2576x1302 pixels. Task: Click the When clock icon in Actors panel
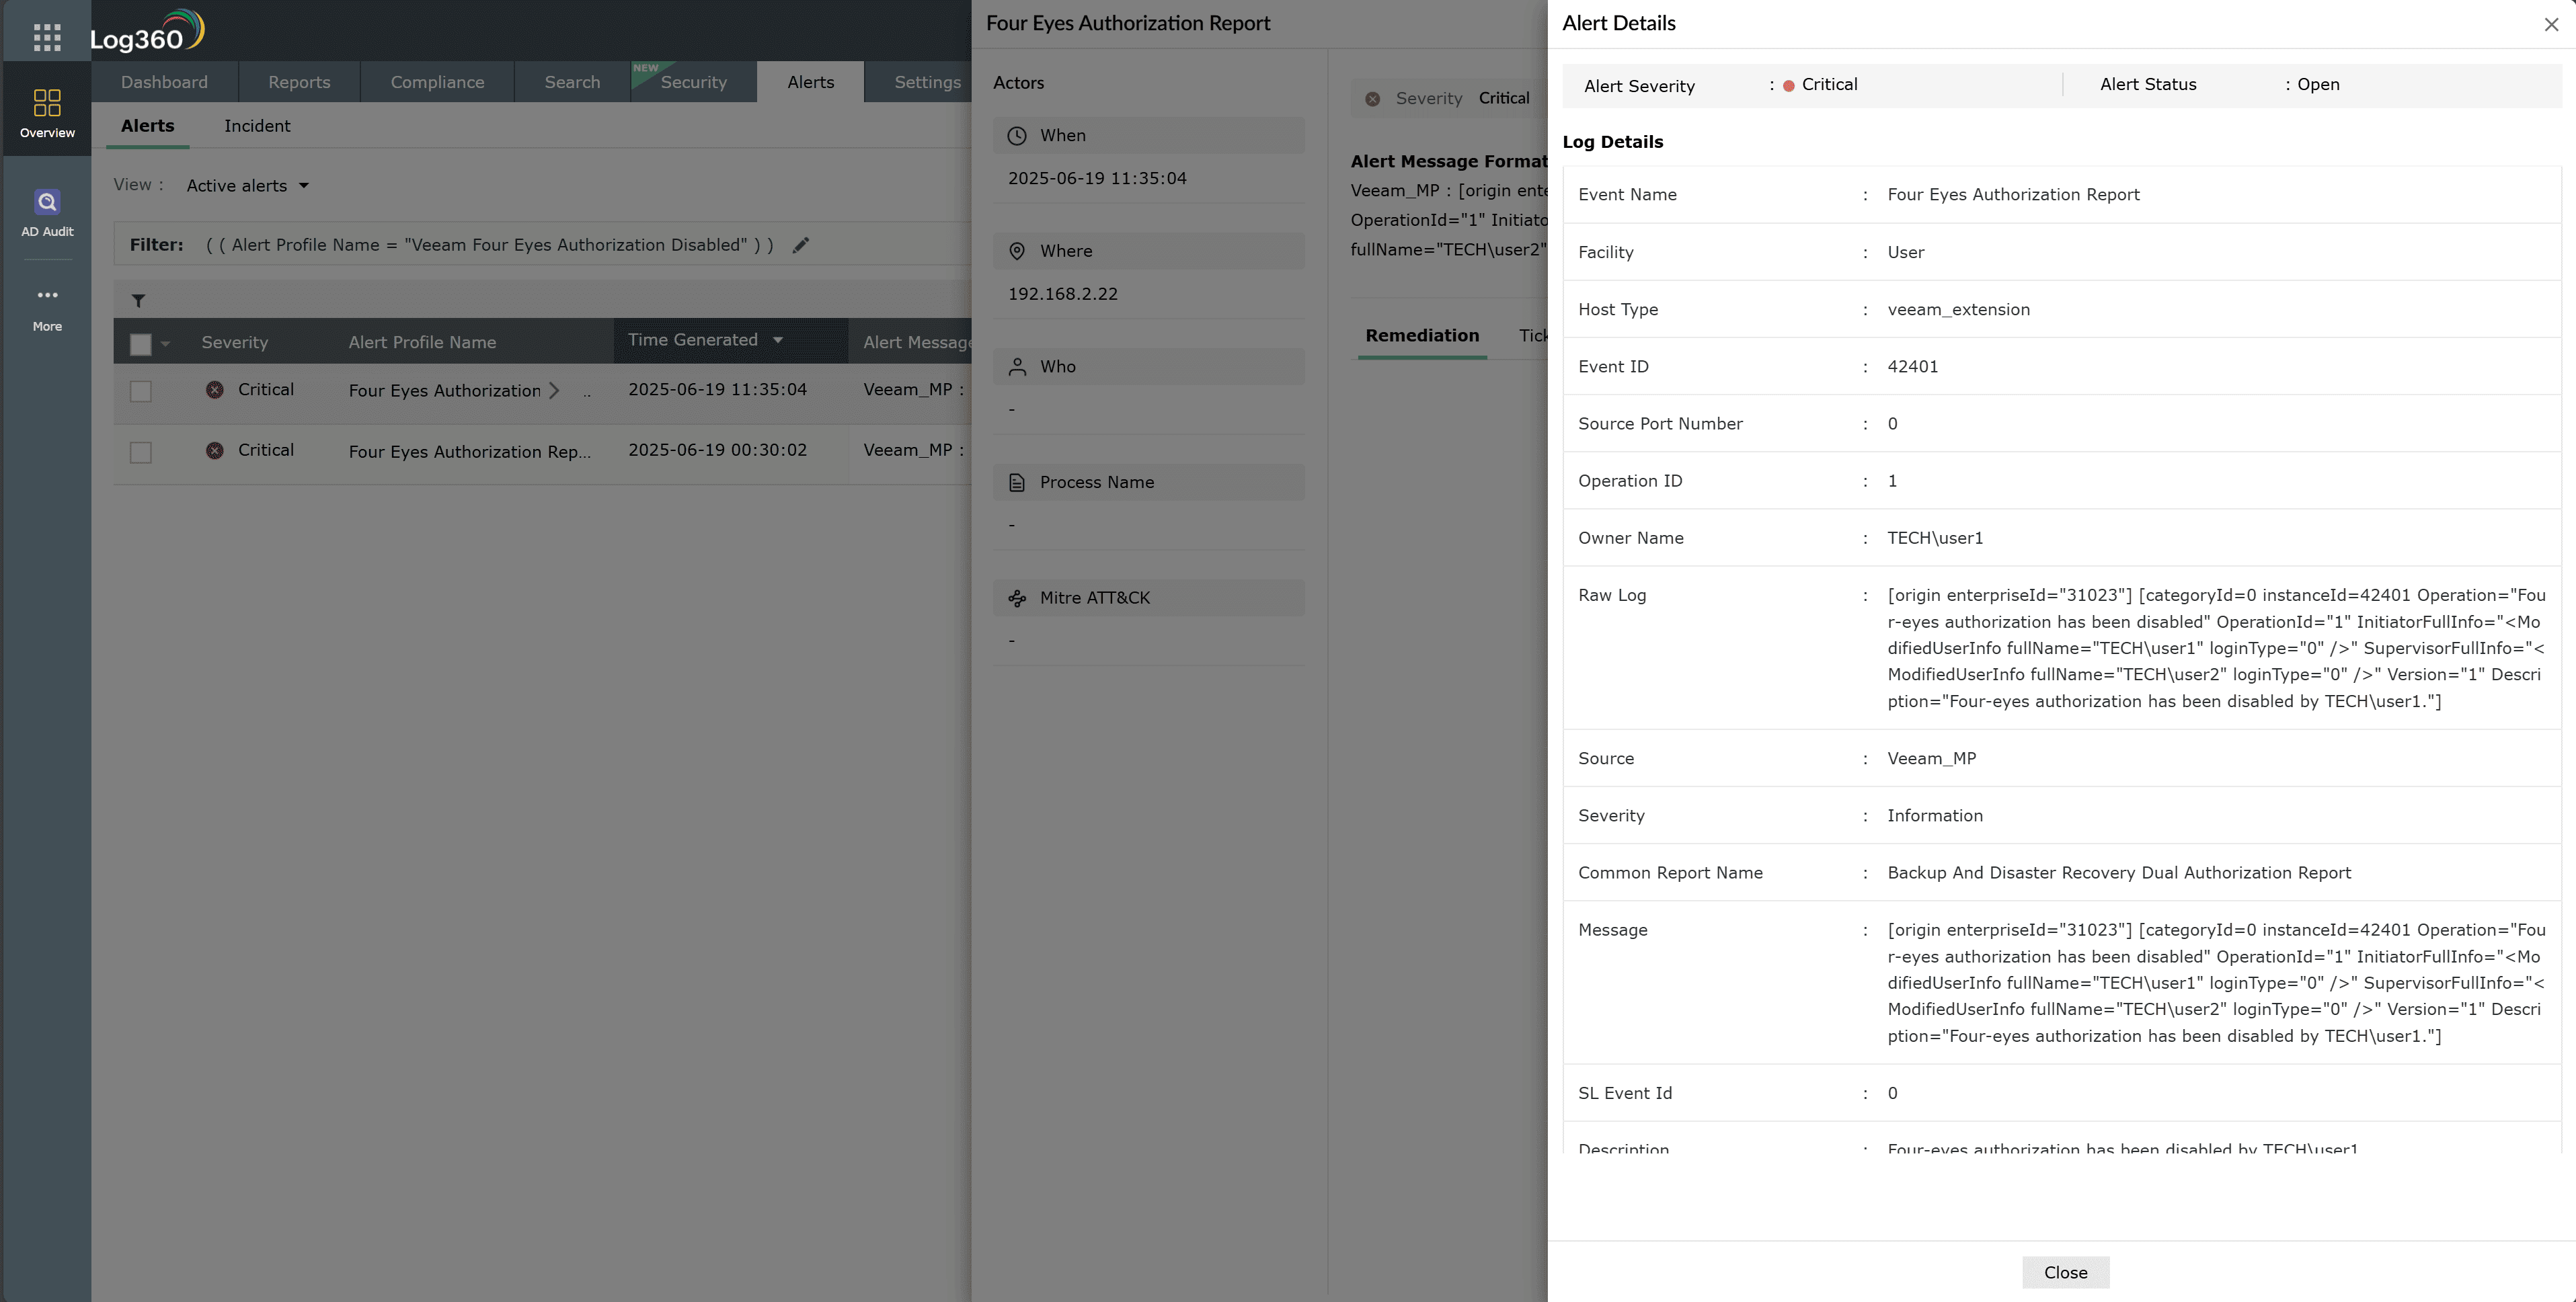[x=1017, y=135]
